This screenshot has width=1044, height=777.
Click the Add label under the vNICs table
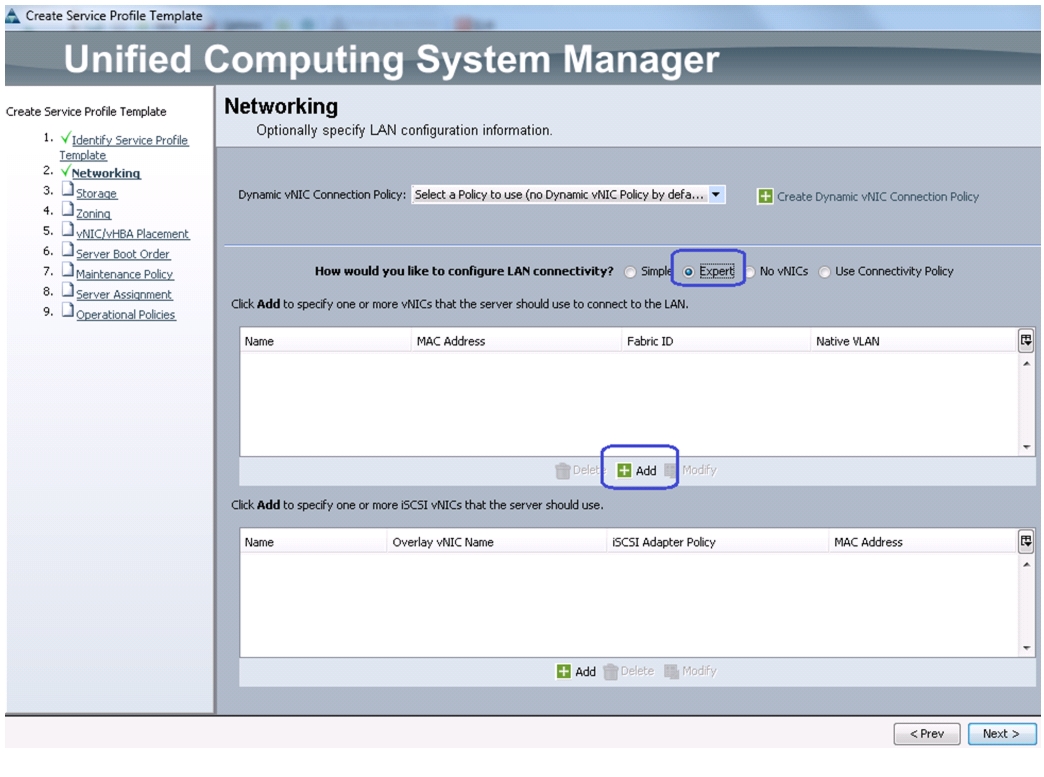tap(646, 471)
